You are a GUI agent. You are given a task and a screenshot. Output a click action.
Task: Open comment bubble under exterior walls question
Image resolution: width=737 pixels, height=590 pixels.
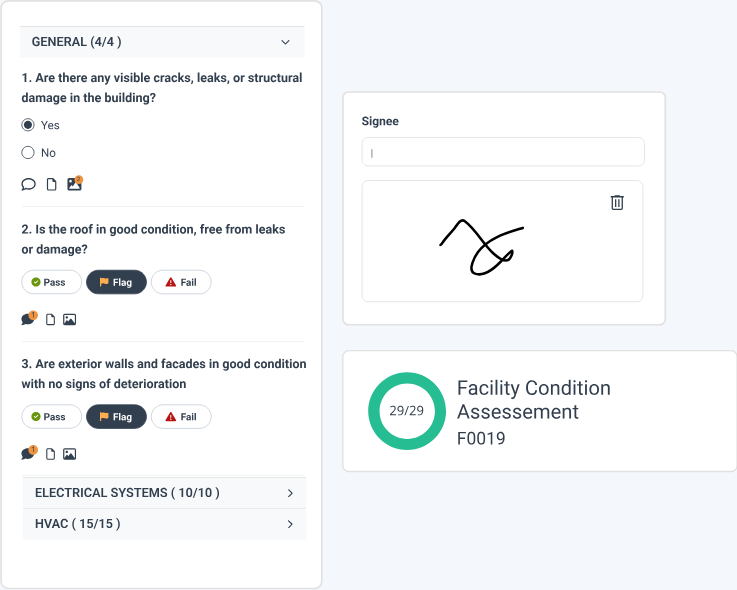point(28,453)
